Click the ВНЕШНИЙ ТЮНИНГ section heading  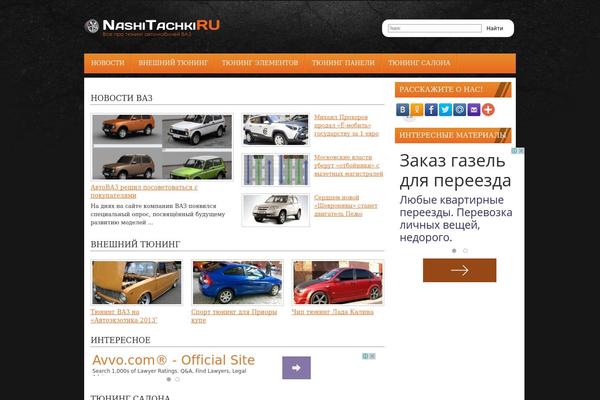pyautogui.click(x=135, y=244)
